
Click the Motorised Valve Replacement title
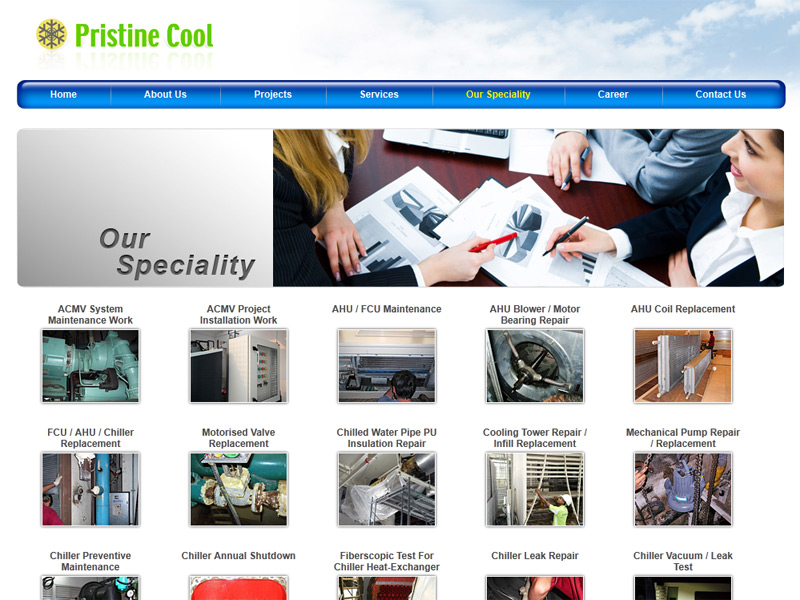pos(238,438)
